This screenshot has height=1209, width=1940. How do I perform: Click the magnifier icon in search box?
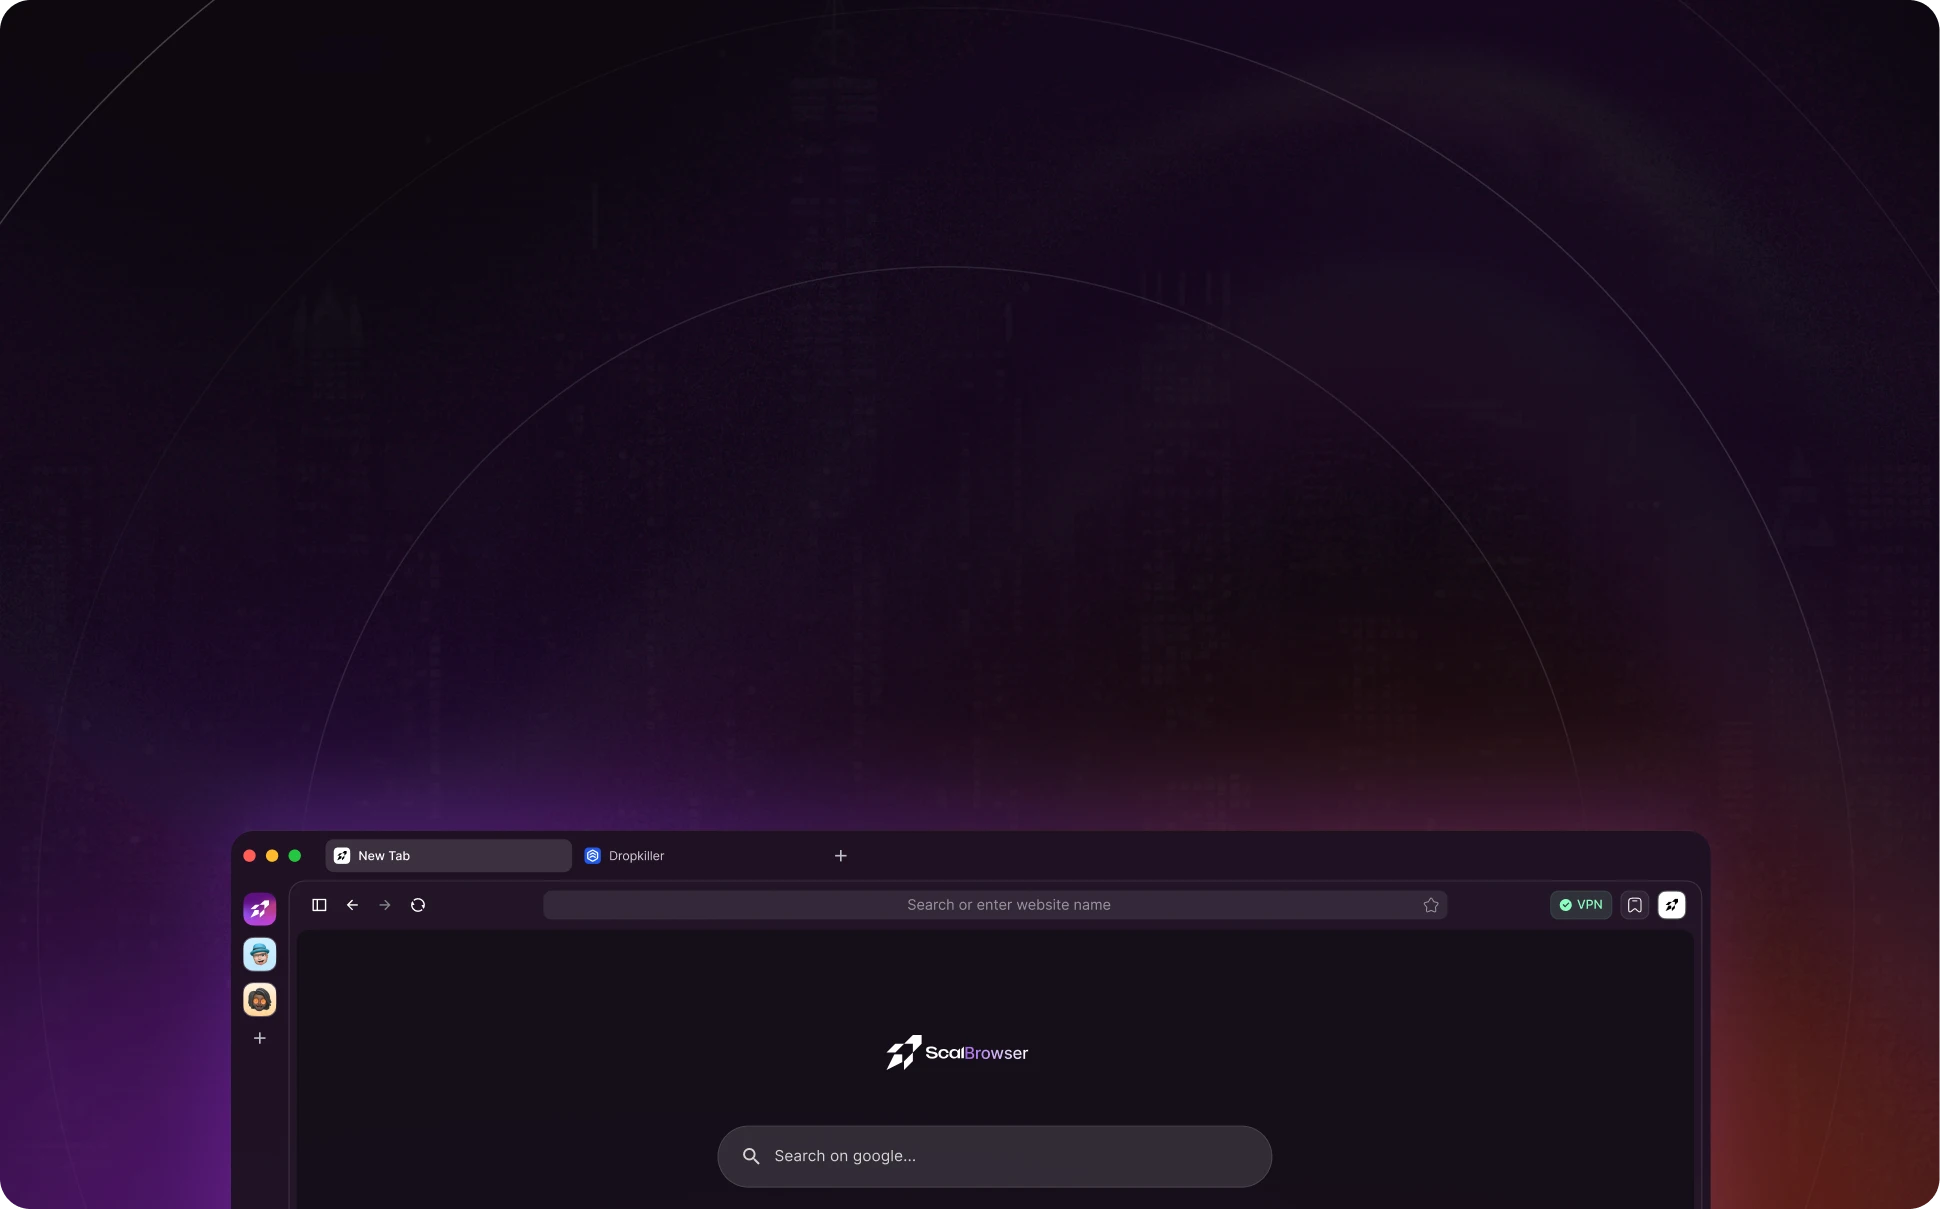[x=751, y=1156]
